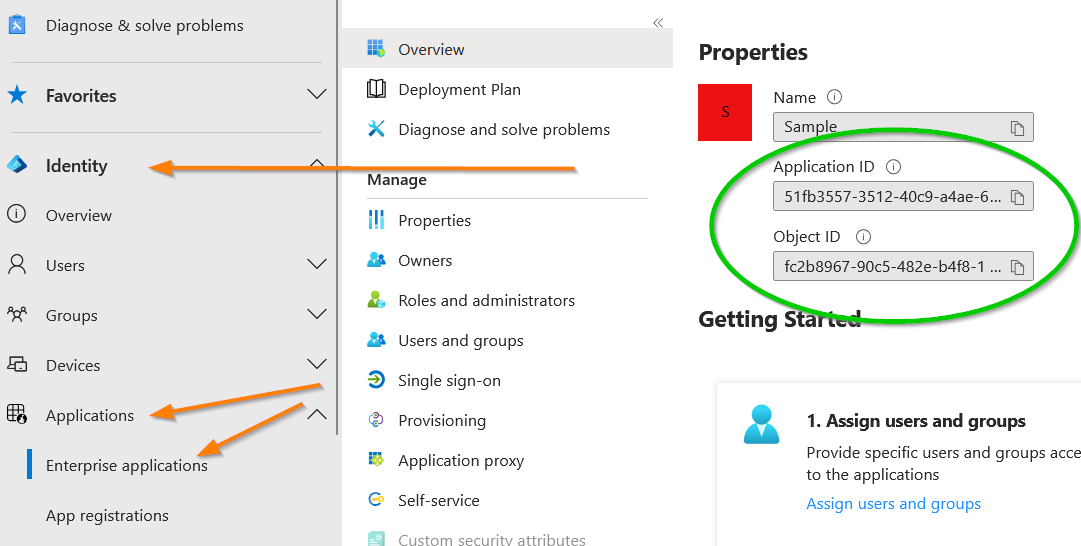This screenshot has height=546, width=1081.
Task: Expand the Favorites section chevron
Action: pos(316,94)
